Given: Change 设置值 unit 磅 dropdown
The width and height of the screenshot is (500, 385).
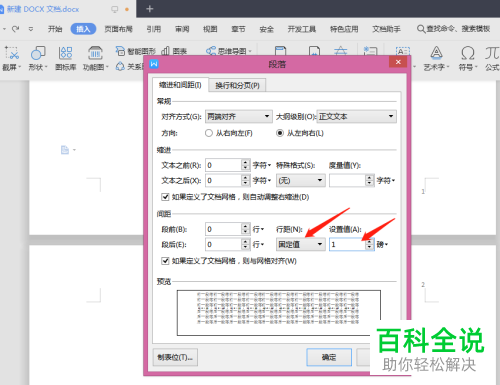Looking at the screenshot, I should pyautogui.click(x=382, y=244).
